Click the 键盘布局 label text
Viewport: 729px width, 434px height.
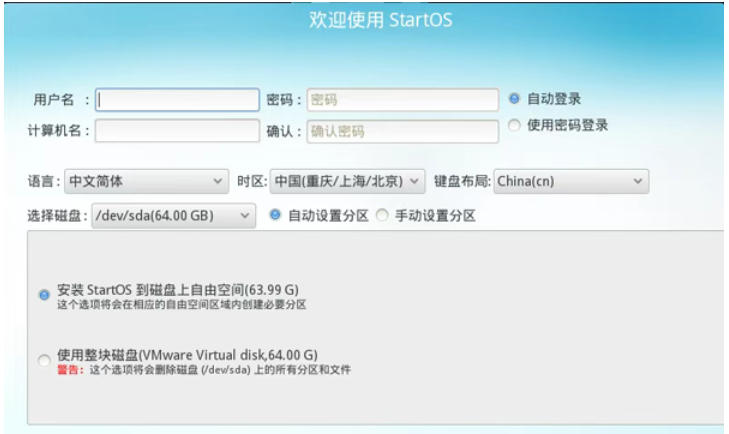coord(461,182)
